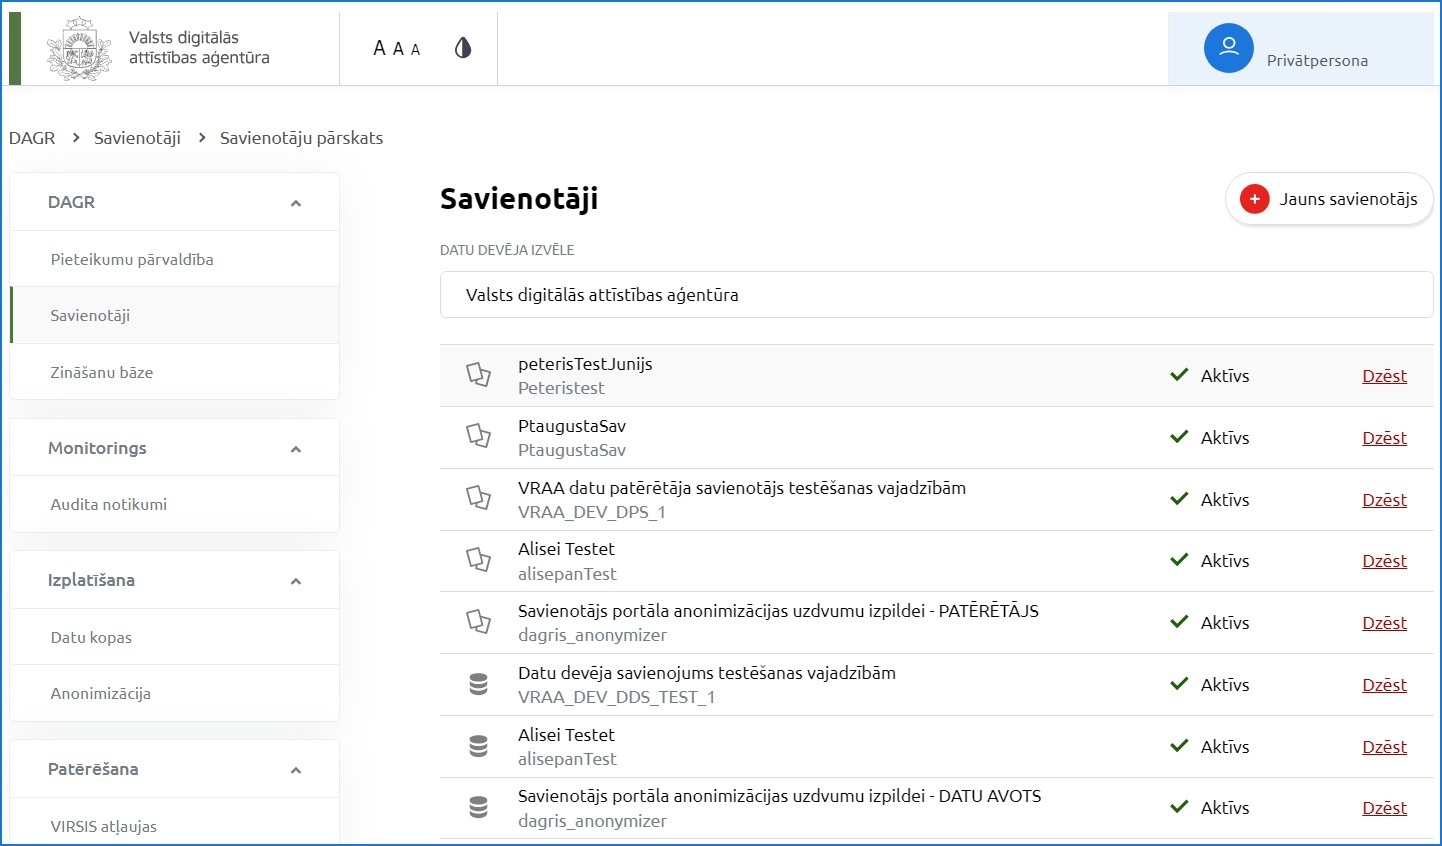
Task: Click Savienotāju pārskats breadcrumb
Action: (301, 138)
